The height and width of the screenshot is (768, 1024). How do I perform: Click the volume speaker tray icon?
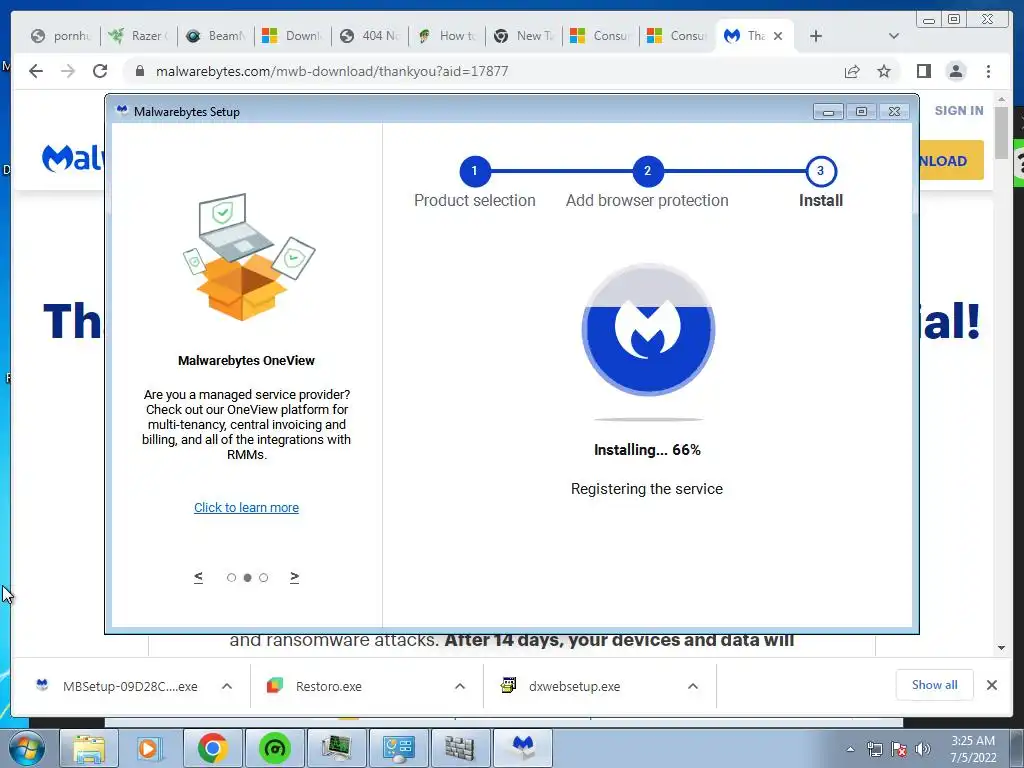pyautogui.click(x=923, y=750)
